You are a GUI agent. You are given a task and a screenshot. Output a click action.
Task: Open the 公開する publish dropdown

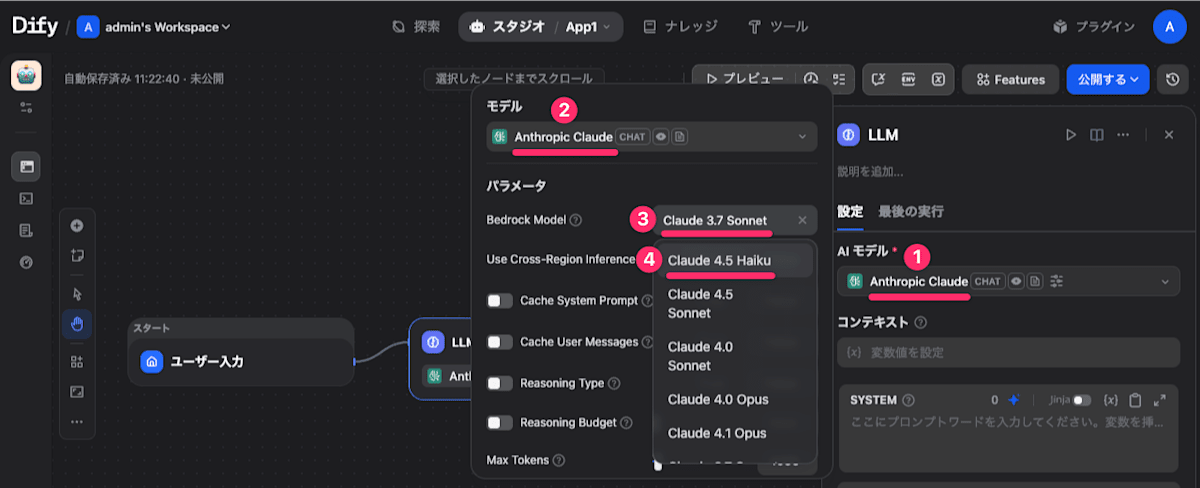tap(1108, 79)
